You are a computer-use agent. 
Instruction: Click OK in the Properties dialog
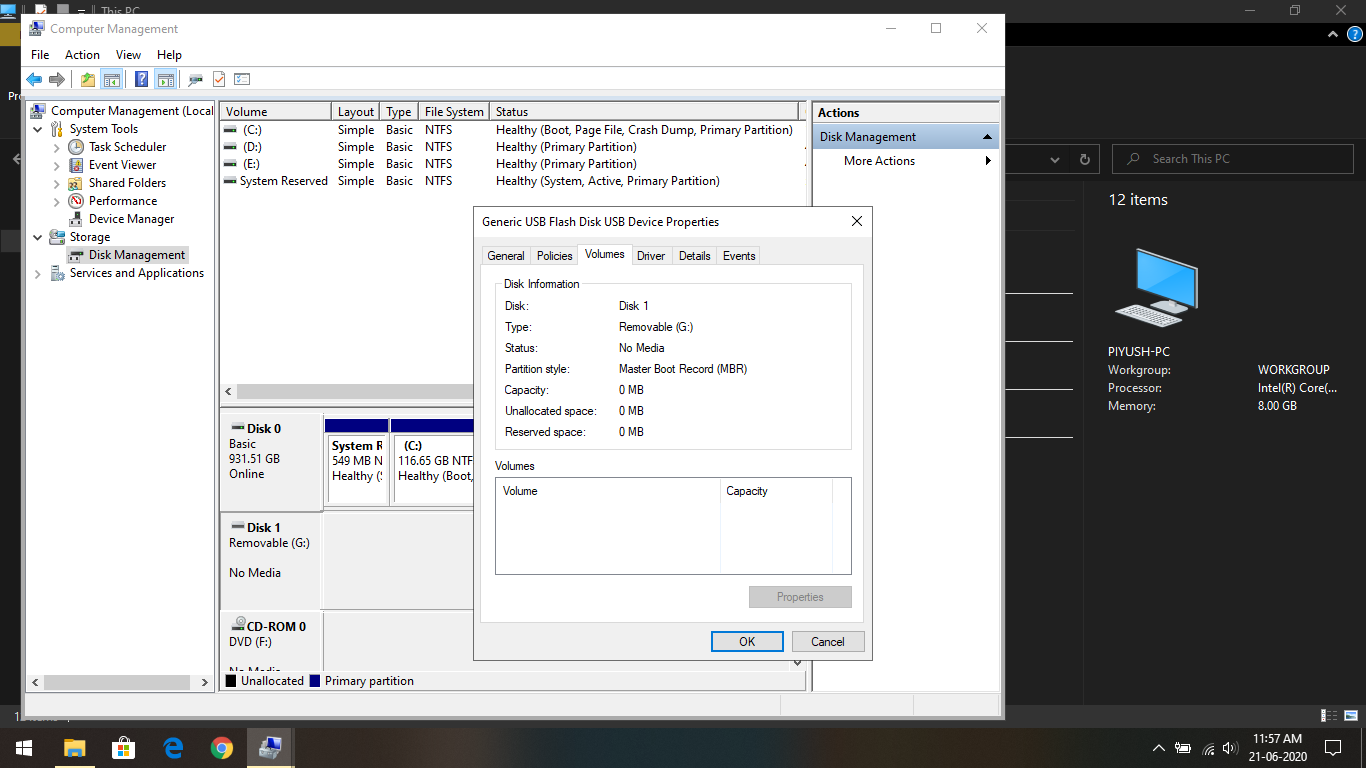(x=747, y=642)
